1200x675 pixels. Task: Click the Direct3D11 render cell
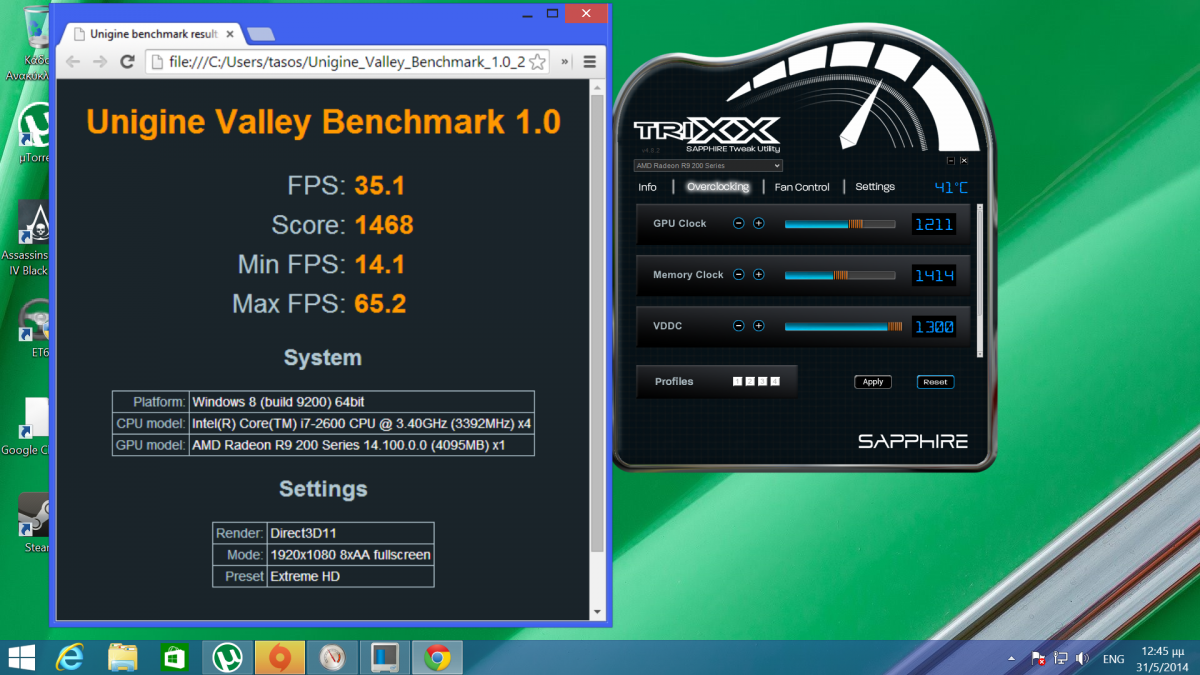pos(350,533)
